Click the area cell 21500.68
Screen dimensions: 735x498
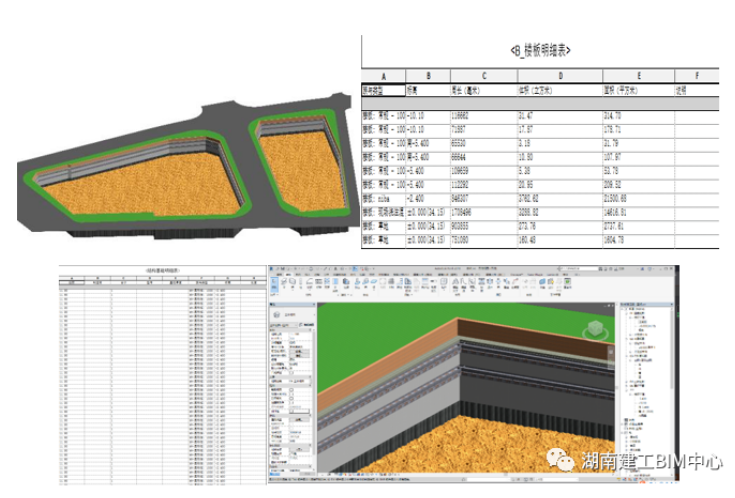pyautogui.click(x=638, y=199)
